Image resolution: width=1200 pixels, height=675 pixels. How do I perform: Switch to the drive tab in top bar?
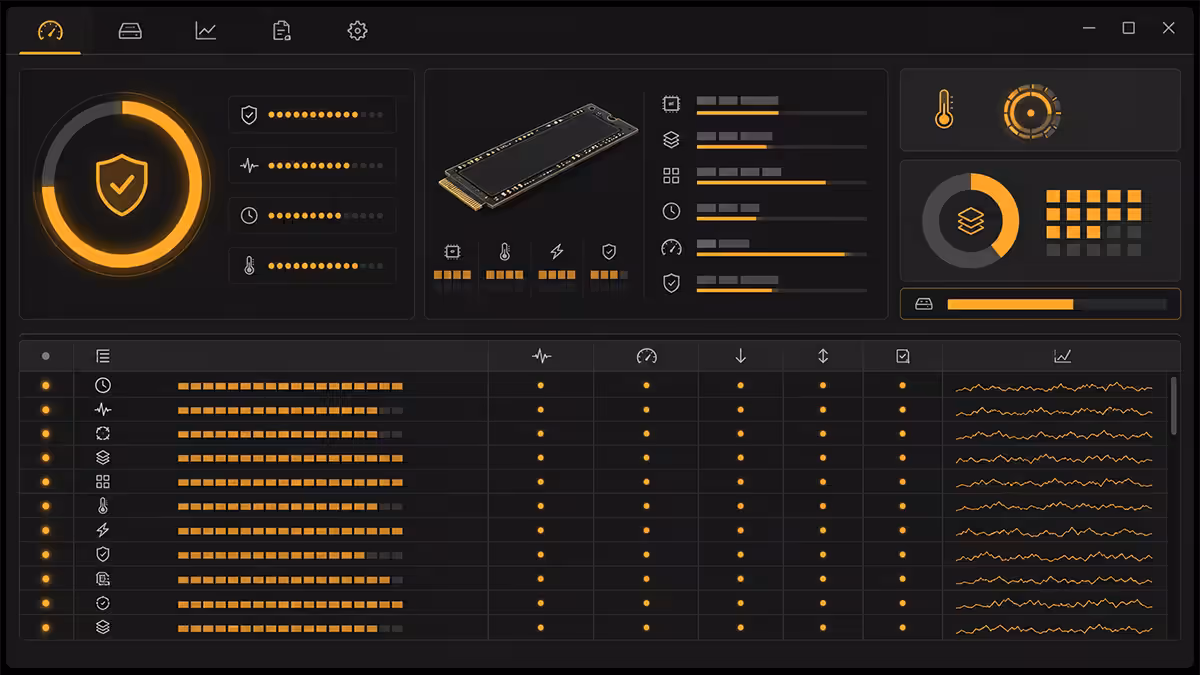click(x=130, y=31)
